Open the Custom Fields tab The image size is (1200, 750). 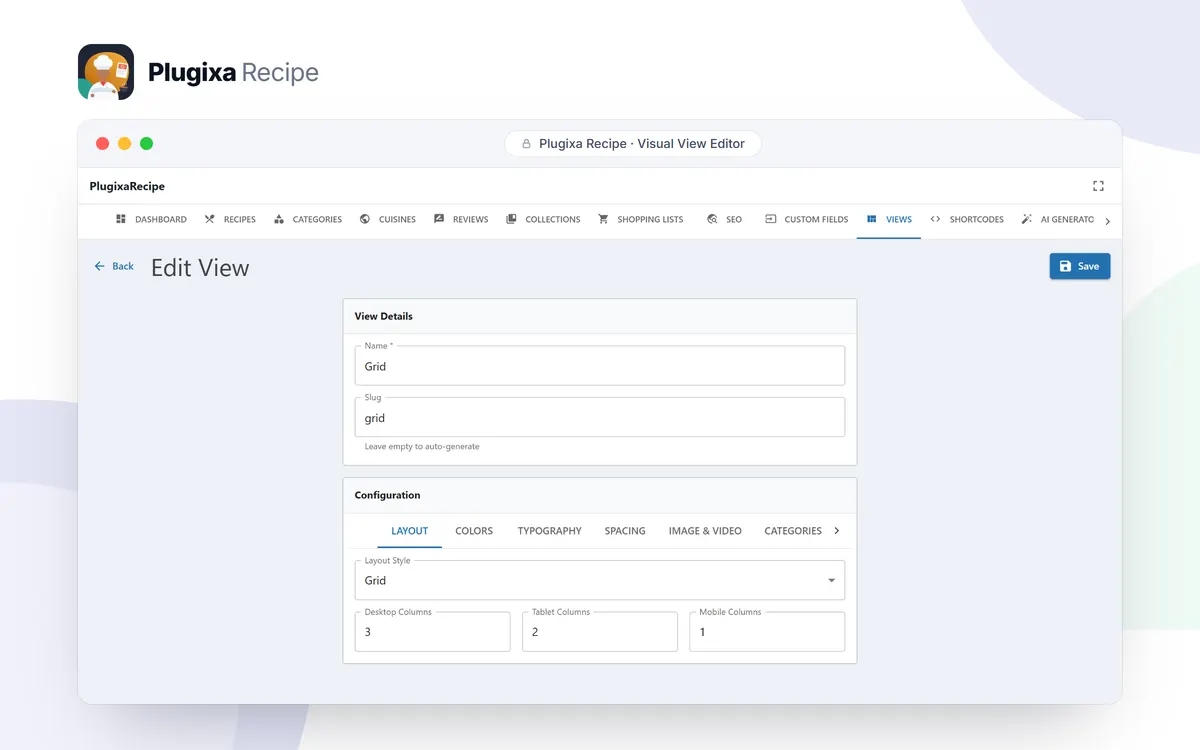coord(806,219)
